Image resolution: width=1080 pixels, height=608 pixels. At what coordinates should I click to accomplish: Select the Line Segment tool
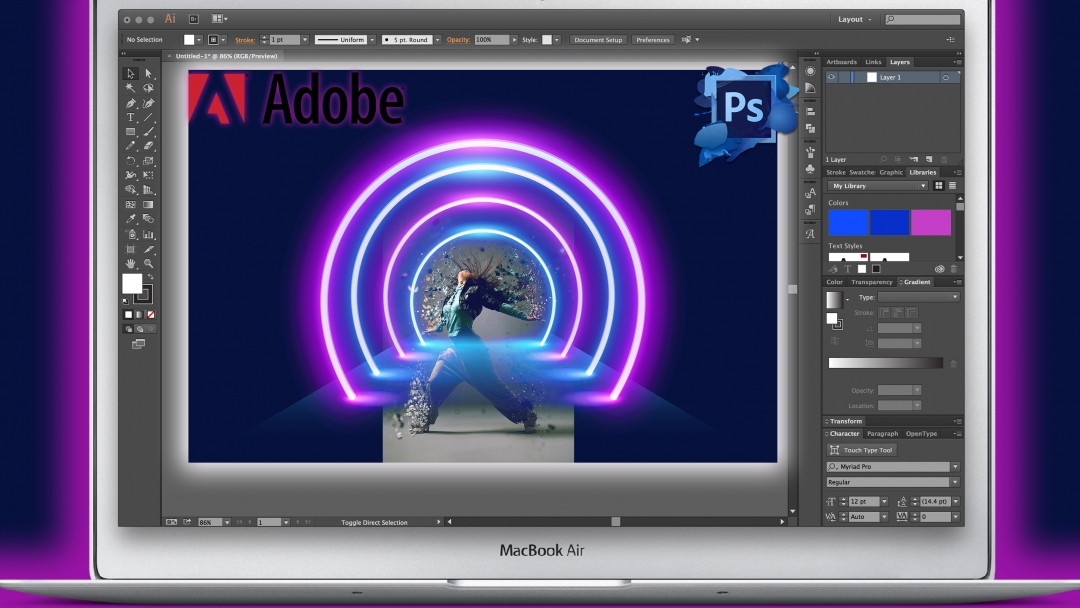coord(148,117)
